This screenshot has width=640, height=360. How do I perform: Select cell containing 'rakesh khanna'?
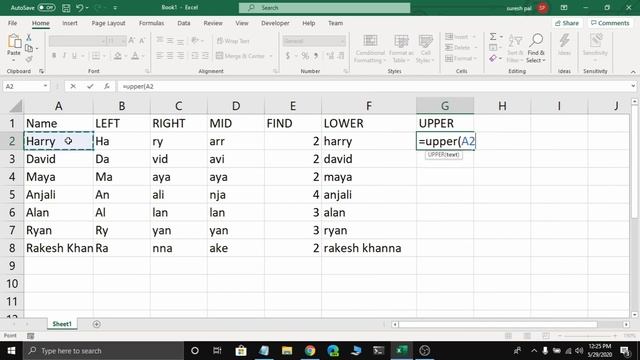369,248
